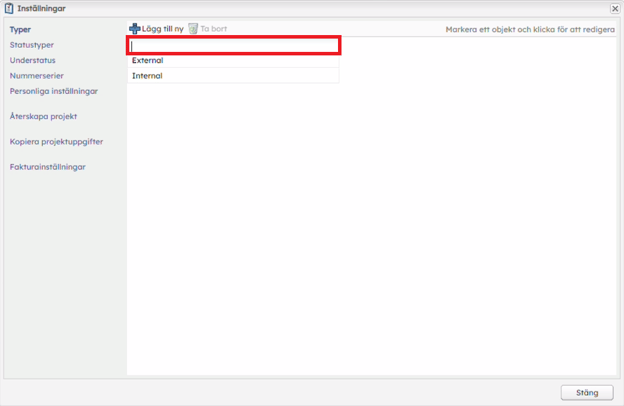Focus the empty new type text field
Screen dimensions: 624x406
[235, 45]
